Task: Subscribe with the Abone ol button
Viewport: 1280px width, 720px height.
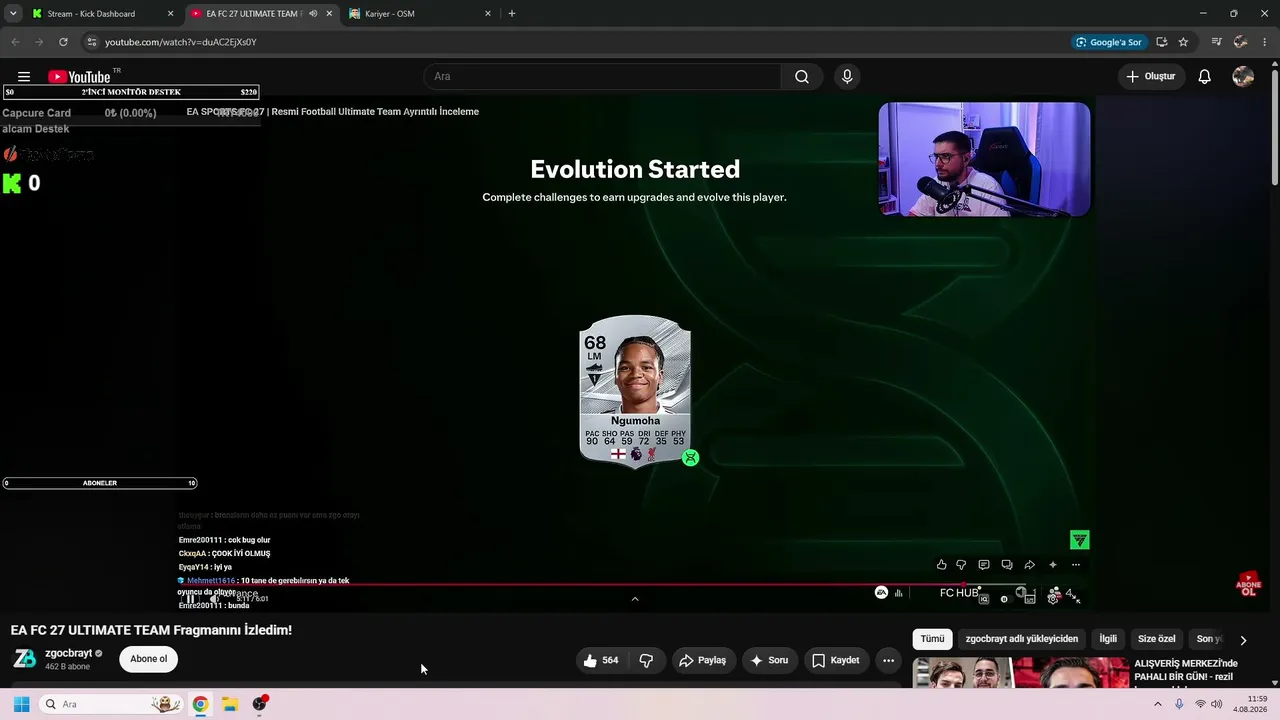Action: tap(148, 659)
